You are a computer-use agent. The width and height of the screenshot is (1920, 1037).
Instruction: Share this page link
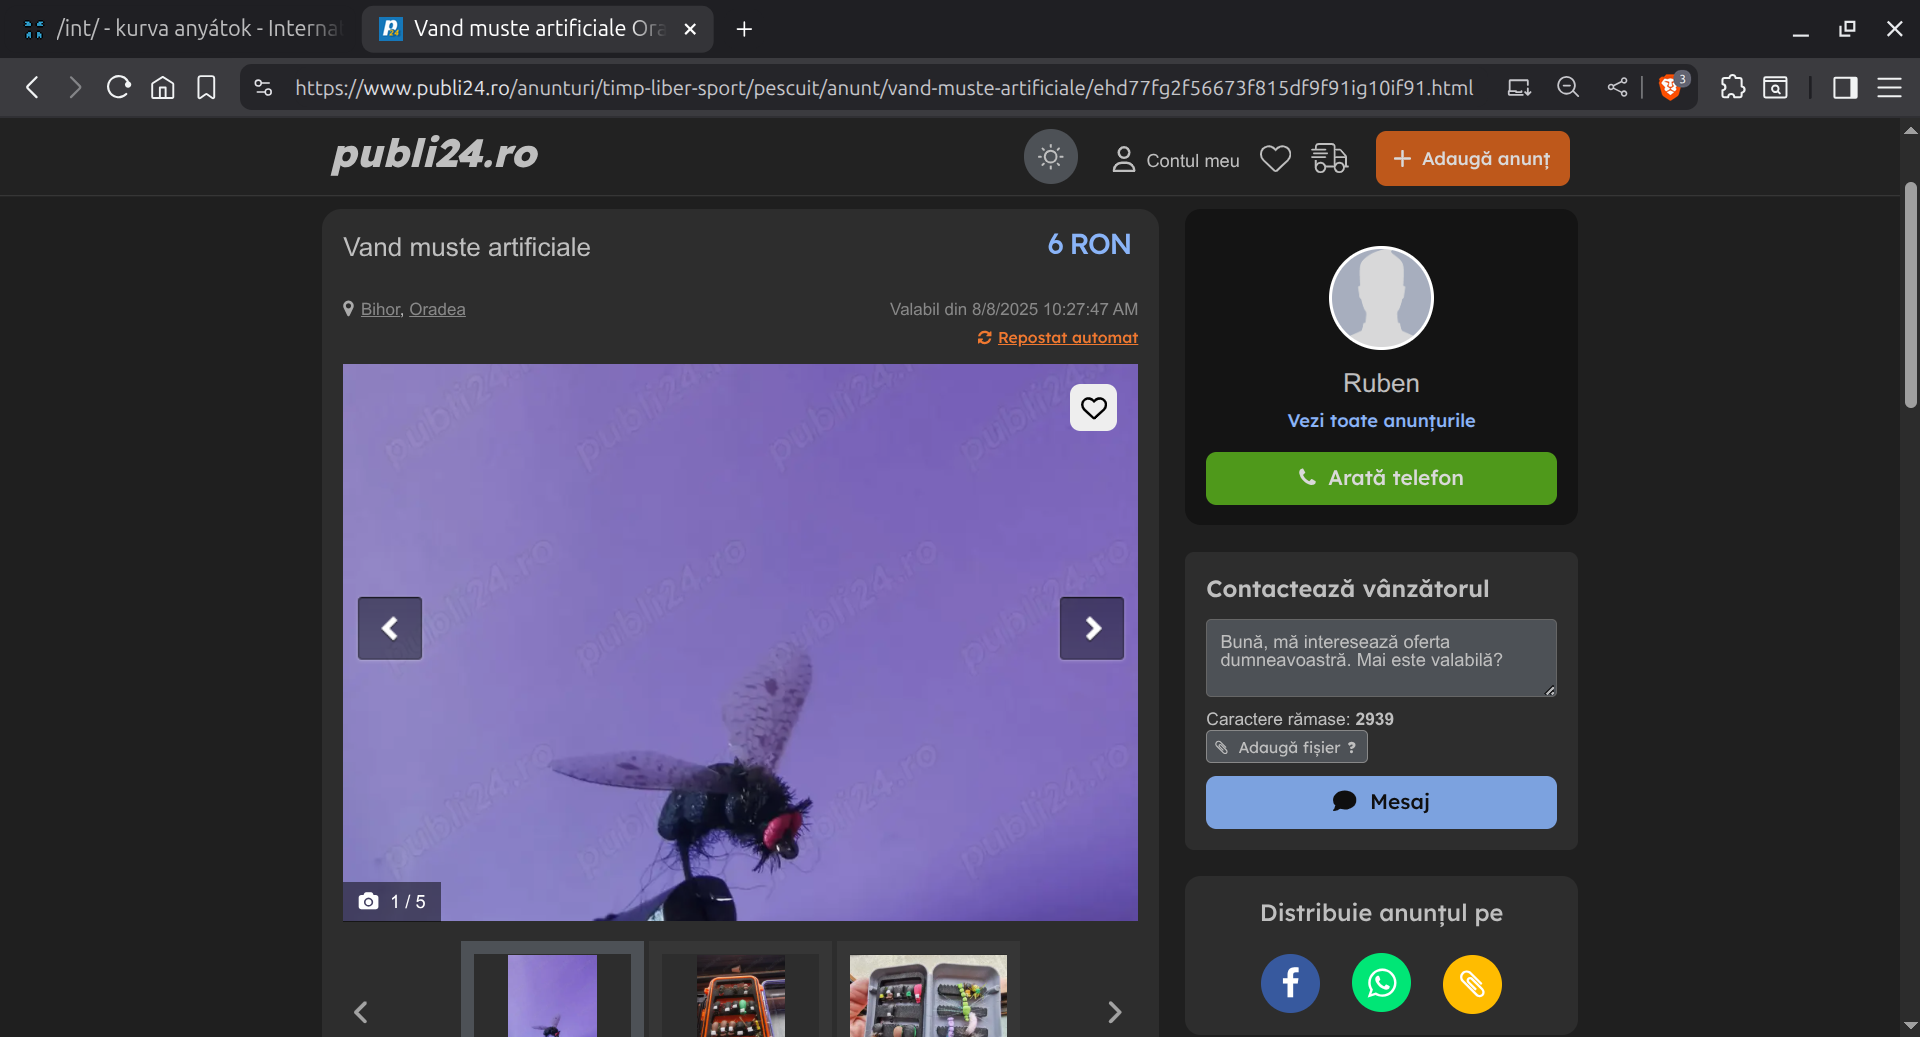[x=1617, y=88]
